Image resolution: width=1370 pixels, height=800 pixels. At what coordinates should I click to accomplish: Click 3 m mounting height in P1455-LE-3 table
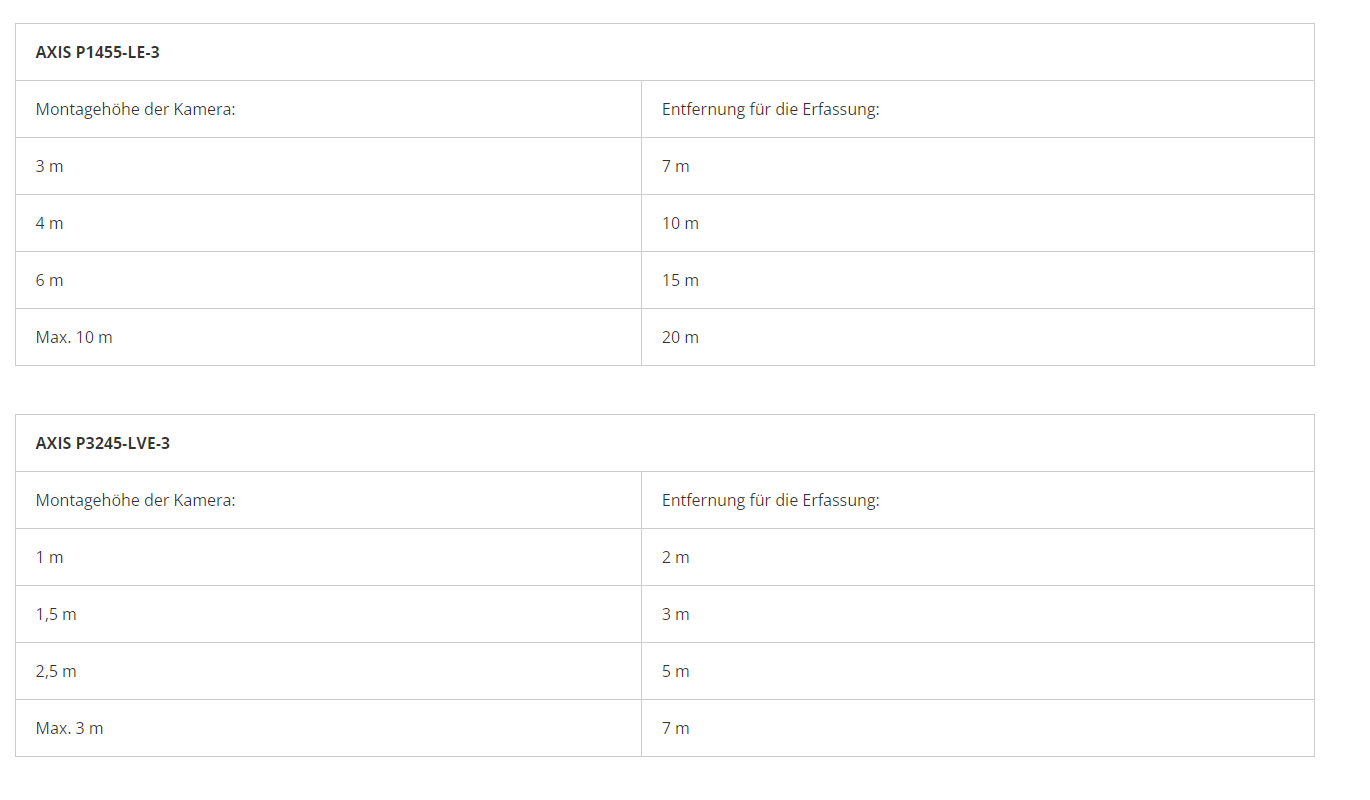(50, 166)
